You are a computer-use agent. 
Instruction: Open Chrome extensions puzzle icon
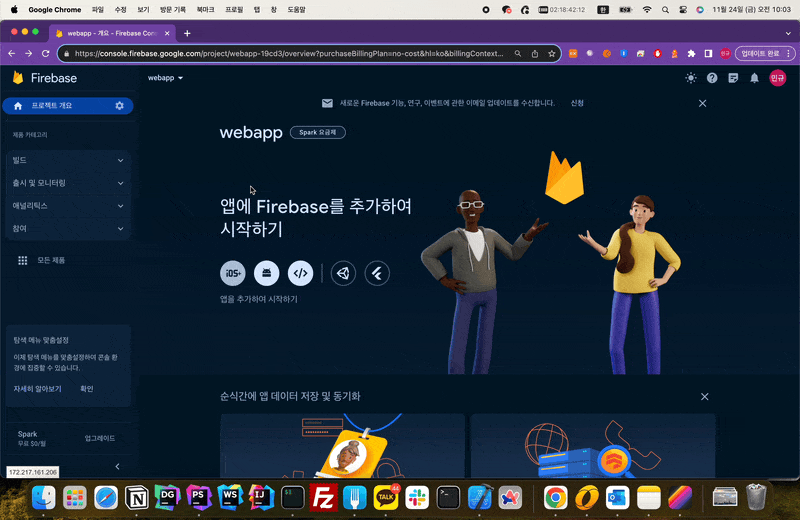pos(691,54)
